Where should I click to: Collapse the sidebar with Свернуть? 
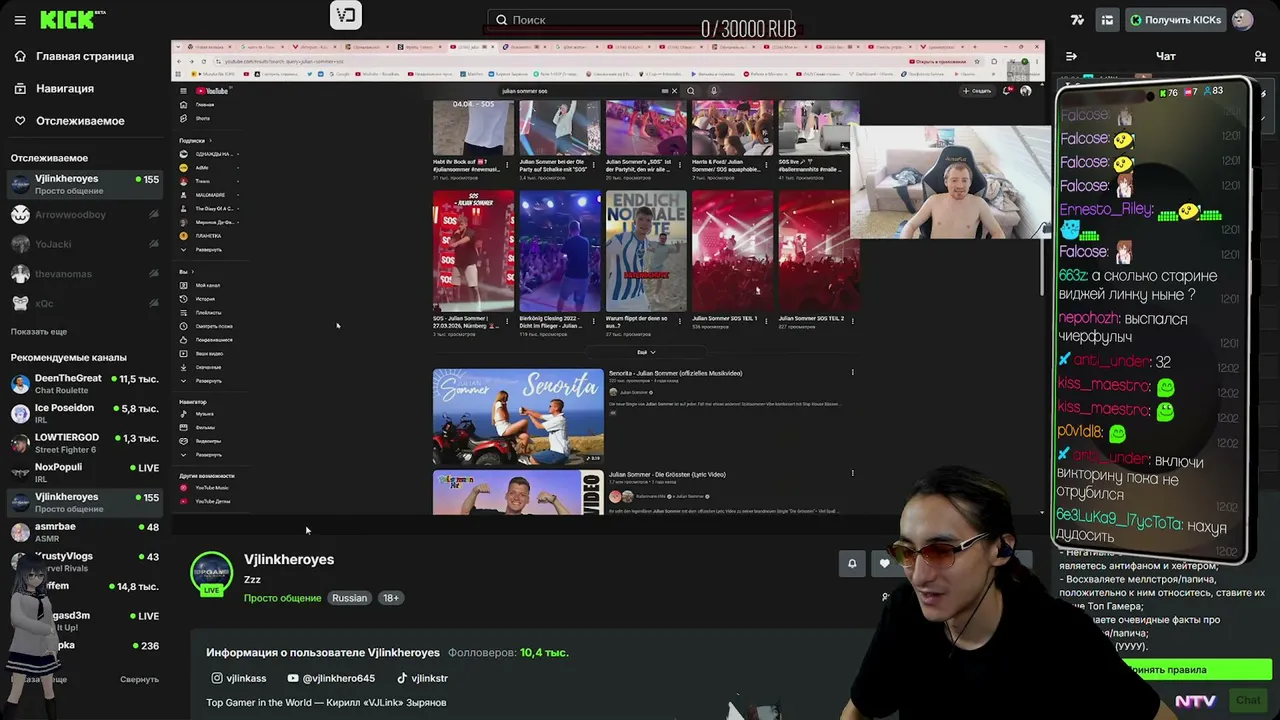[x=139, y=679]
